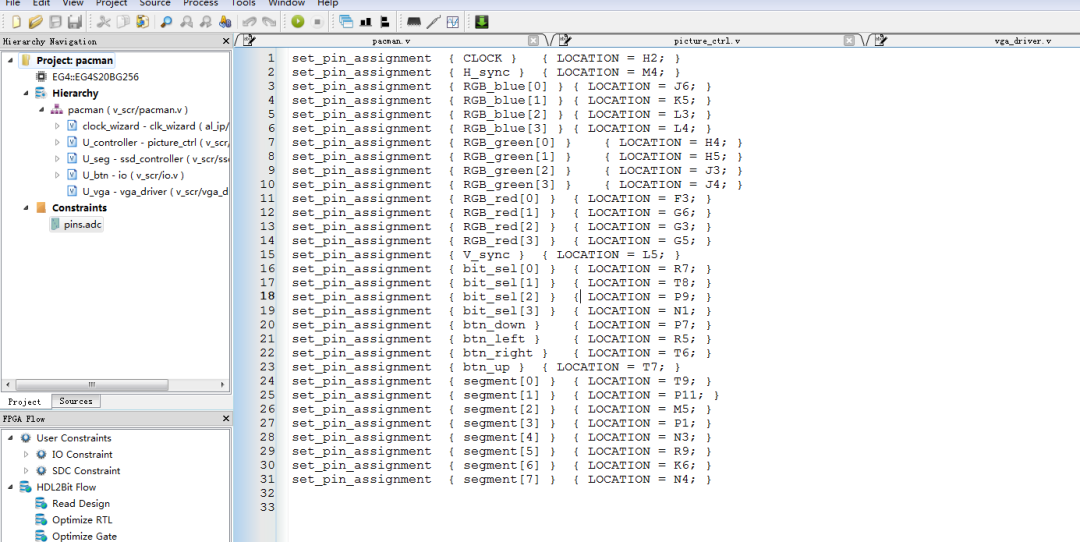The image size is (1080, 542).
Task: Expand the SDC Constraint node
Action: [26, 471]
